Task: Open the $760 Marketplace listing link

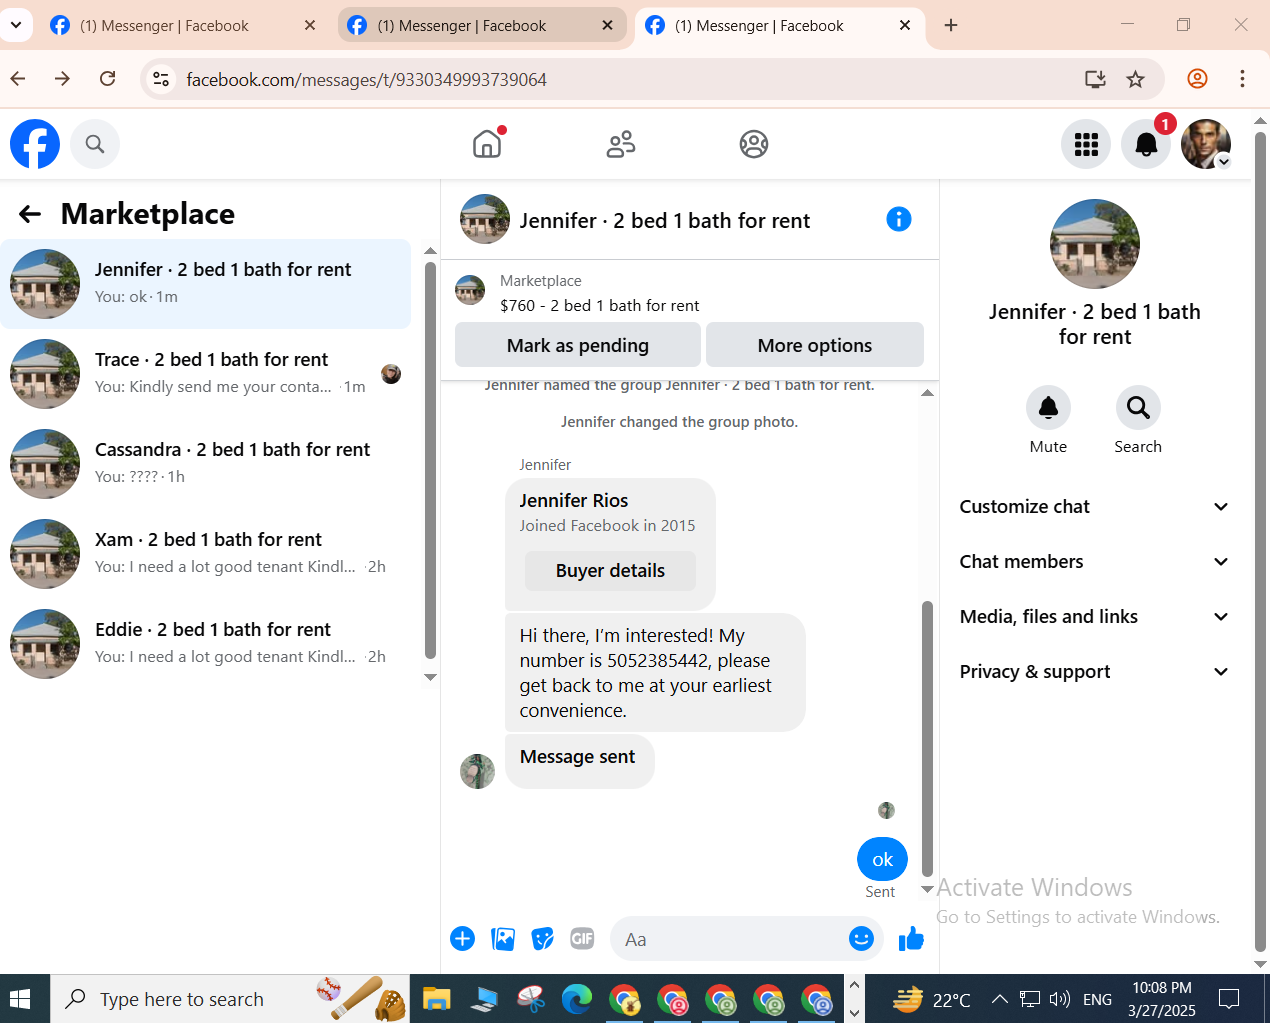Action: click(x=599, y=305)
